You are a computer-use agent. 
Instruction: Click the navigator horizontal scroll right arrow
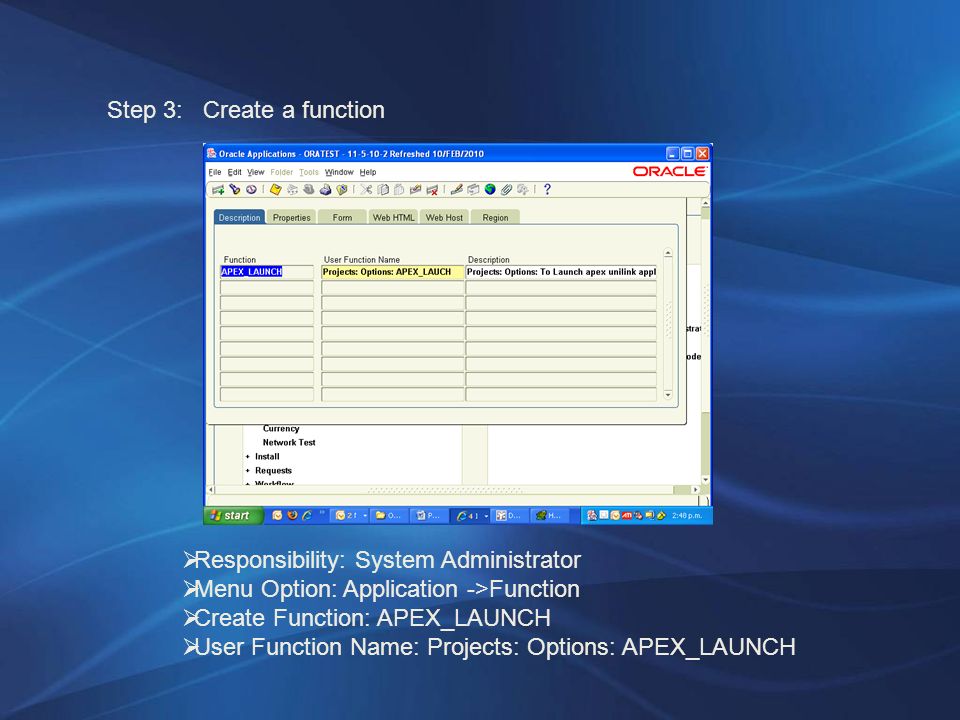point(695,490)
